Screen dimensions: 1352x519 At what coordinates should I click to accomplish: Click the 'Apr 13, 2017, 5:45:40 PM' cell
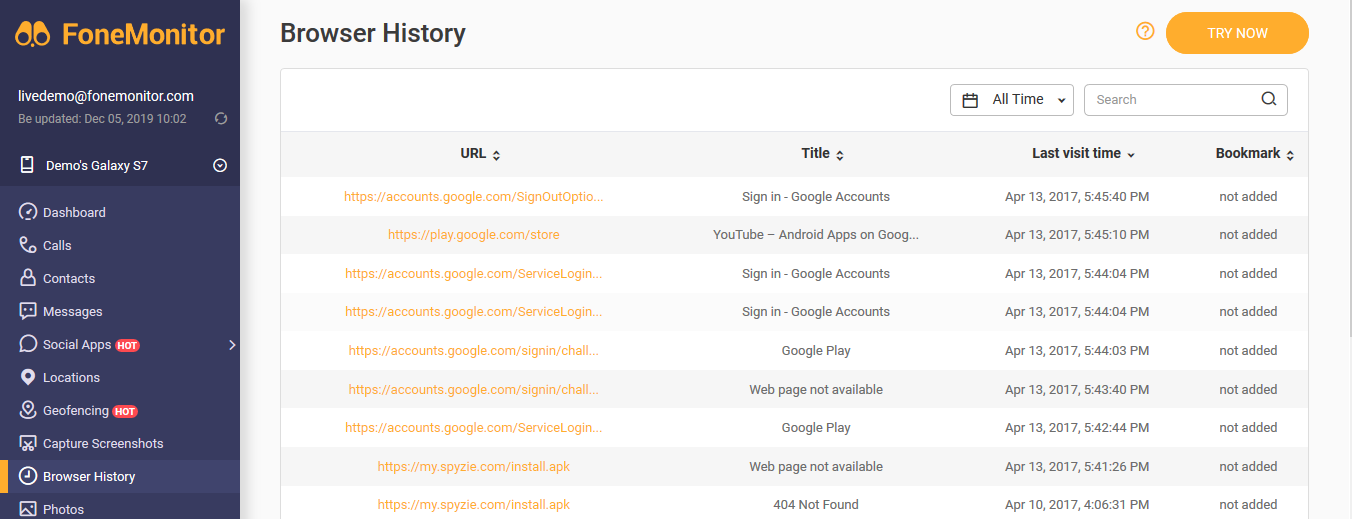(x=1077, y=196)
